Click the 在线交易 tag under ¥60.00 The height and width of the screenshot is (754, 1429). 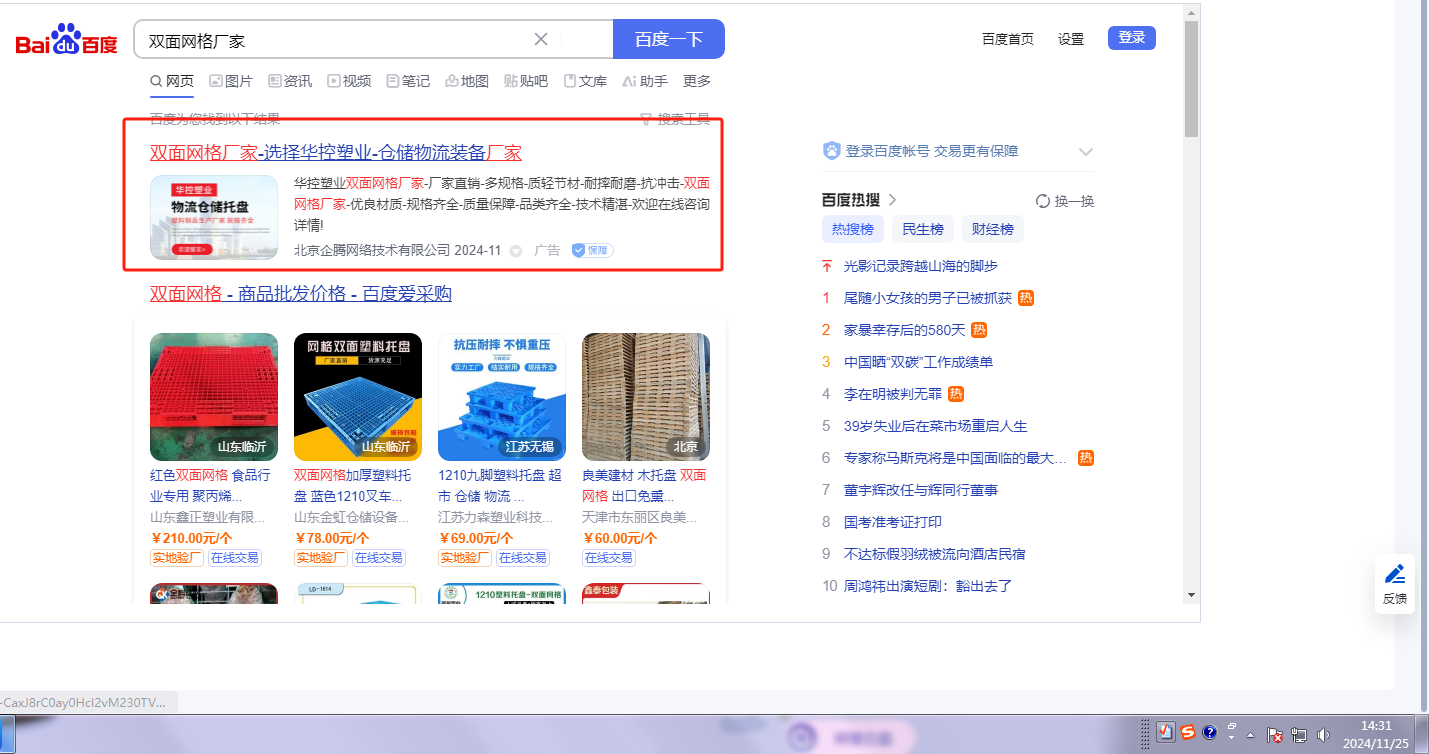pos(609,558)
